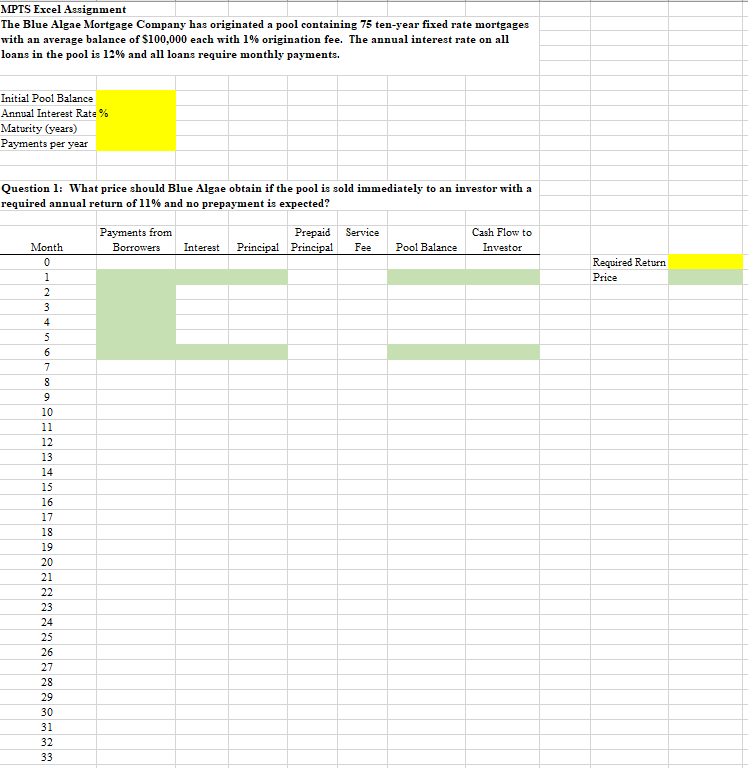Select the yellow Required Return input cell
The height and width of the screenshot is (768, 748).
(x=705, y=262)
